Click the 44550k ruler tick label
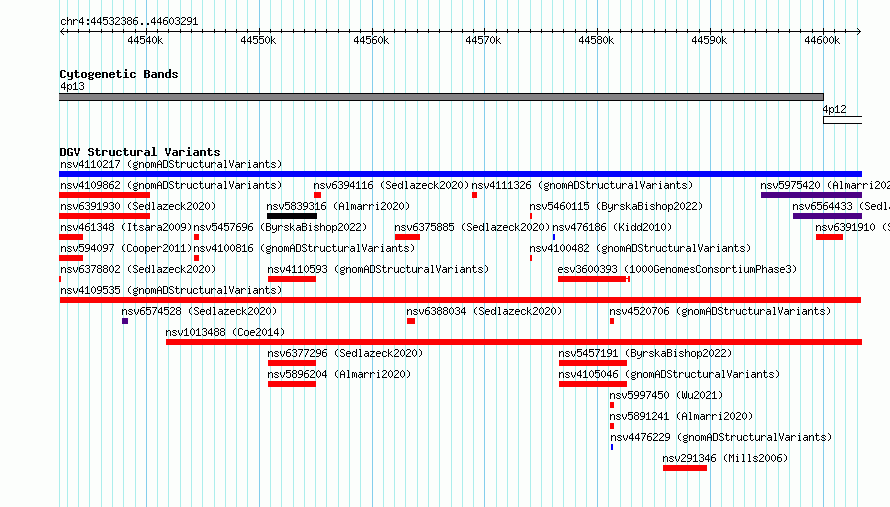 (258, 40)
